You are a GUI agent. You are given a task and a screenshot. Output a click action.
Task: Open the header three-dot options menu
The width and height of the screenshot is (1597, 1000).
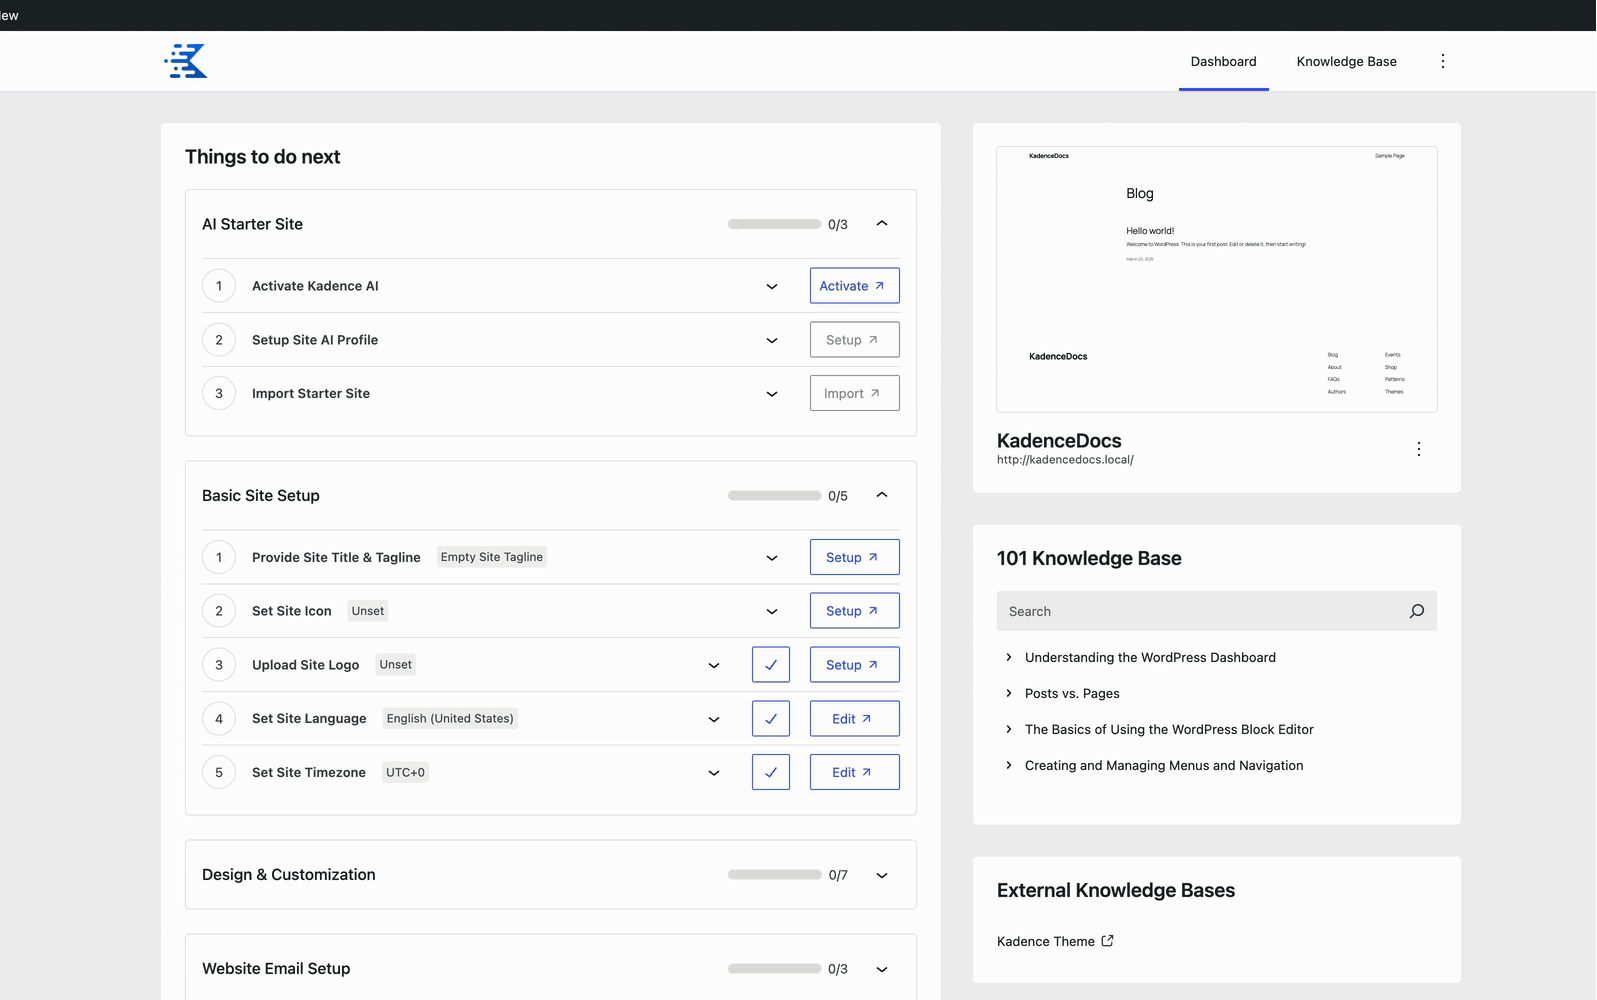(x=1442, y=61)
